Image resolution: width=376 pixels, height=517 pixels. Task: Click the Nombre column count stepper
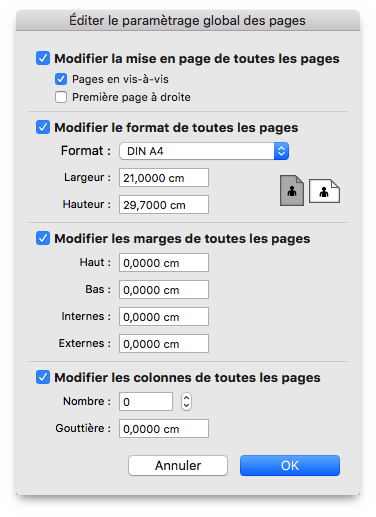(x=186, y=402)
